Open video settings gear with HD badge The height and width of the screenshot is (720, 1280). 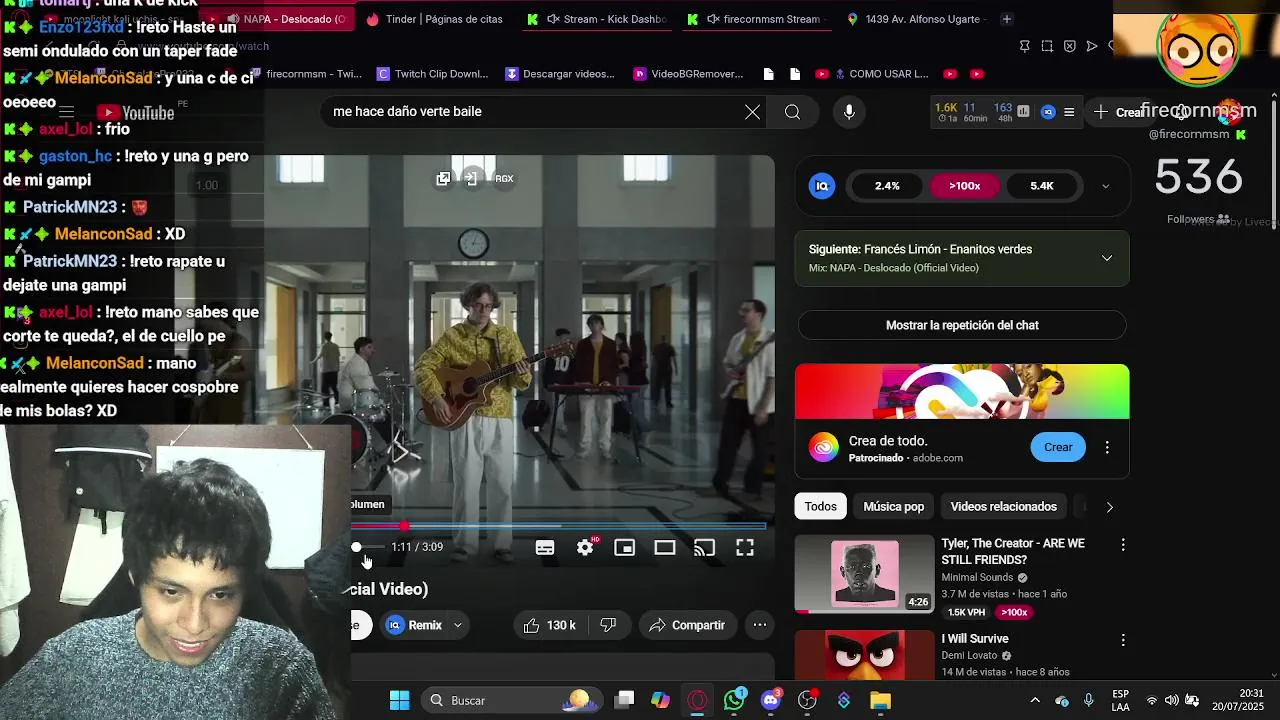point(586,547)
